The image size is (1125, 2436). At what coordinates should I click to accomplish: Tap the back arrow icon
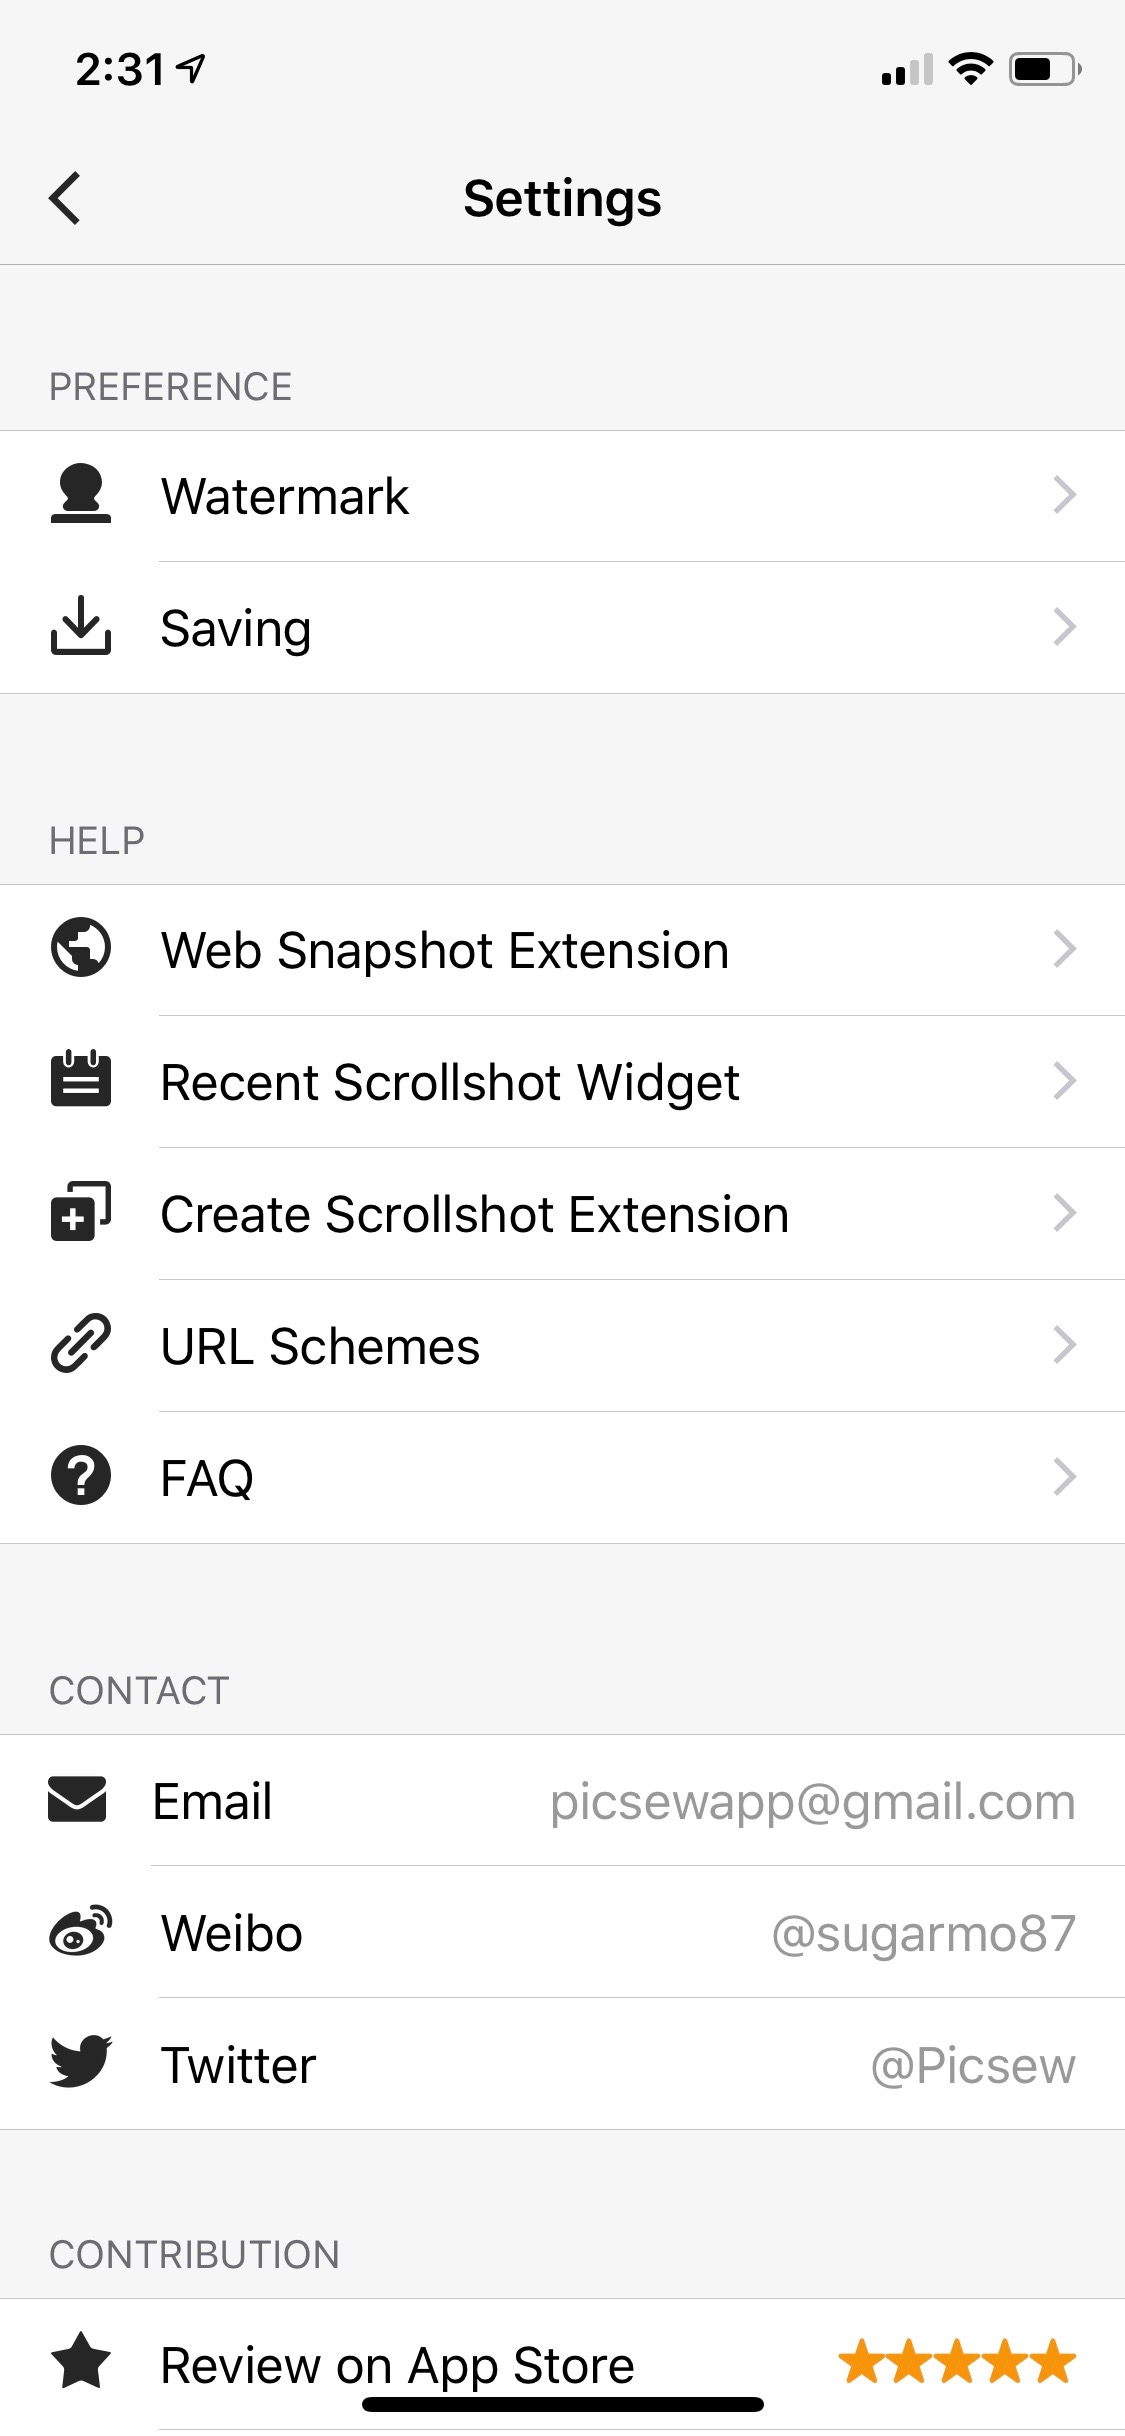click(65, 198)
